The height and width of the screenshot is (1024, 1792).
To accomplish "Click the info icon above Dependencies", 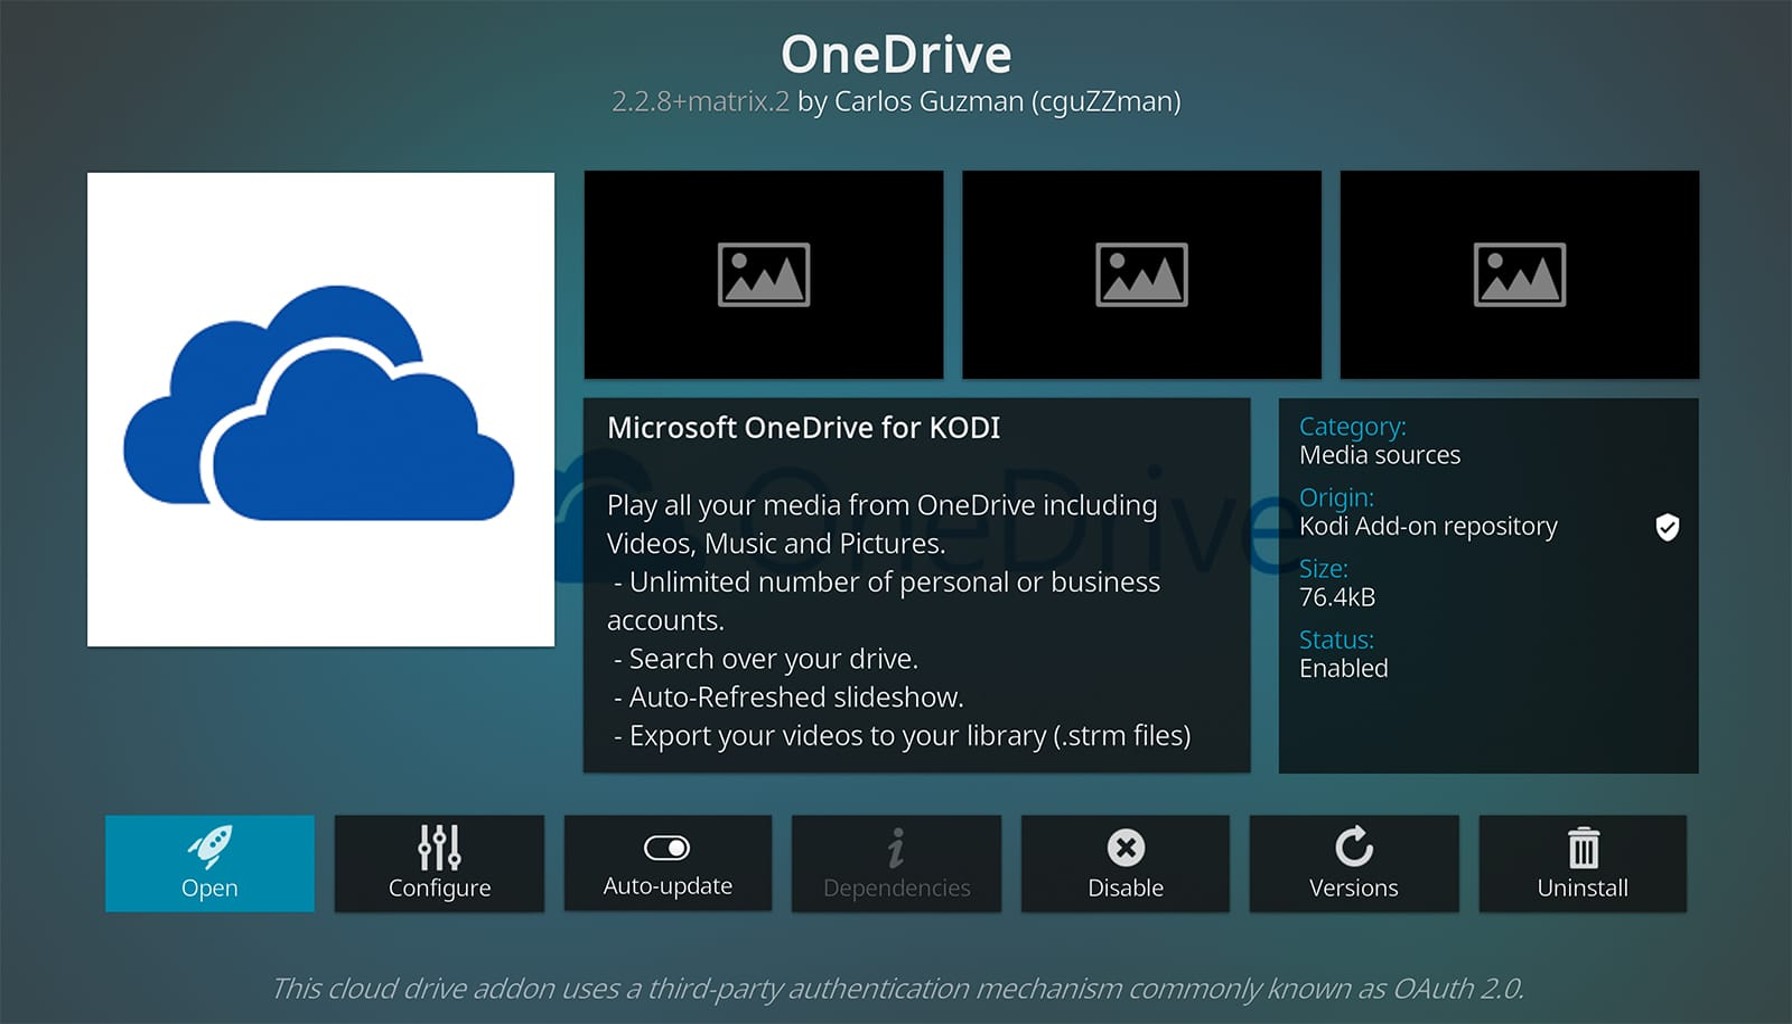I will pos(896,847).
